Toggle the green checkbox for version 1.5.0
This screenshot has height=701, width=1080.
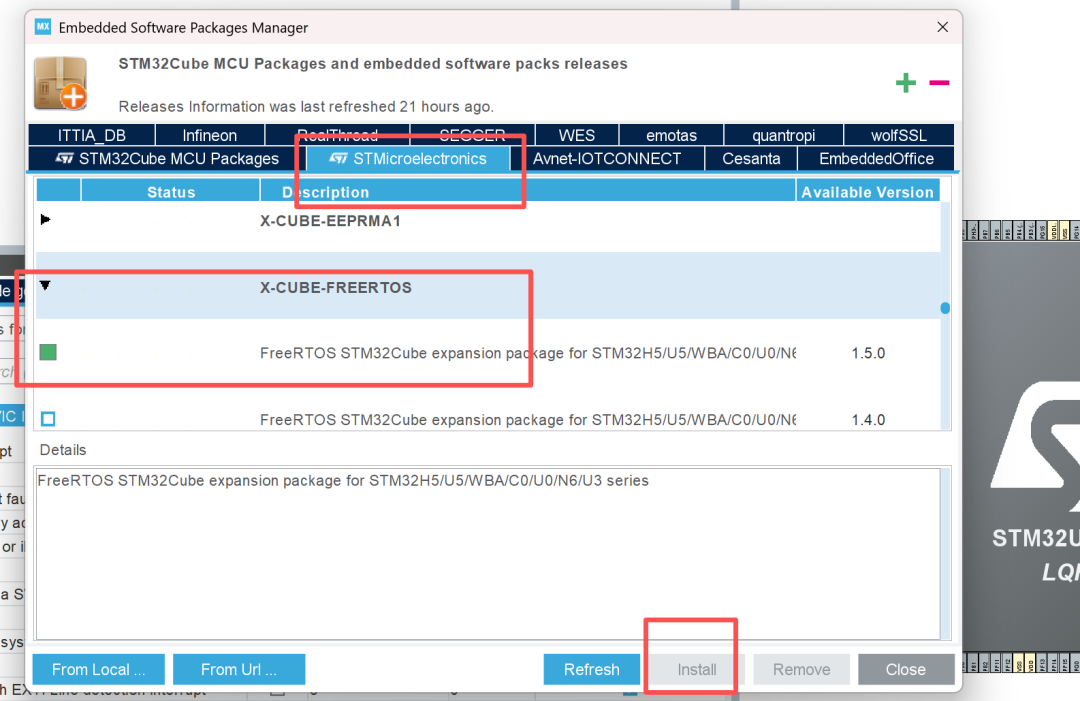tap(48, 353)
